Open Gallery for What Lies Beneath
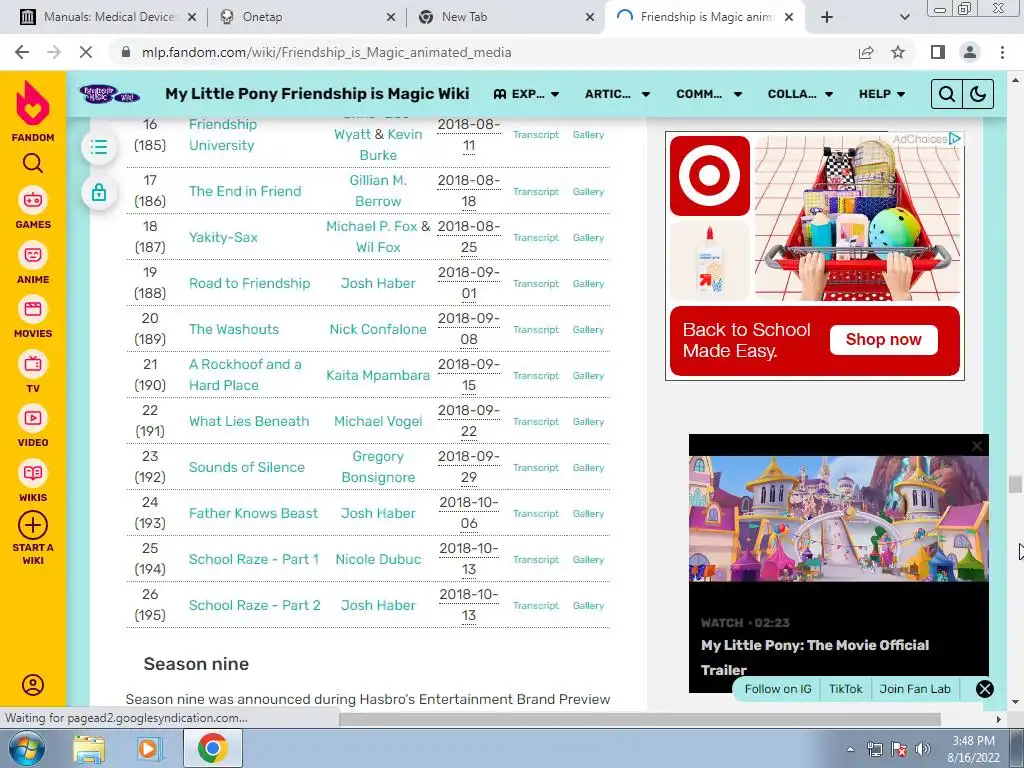This screenshot has width=1024, height=768. (588, 421)
